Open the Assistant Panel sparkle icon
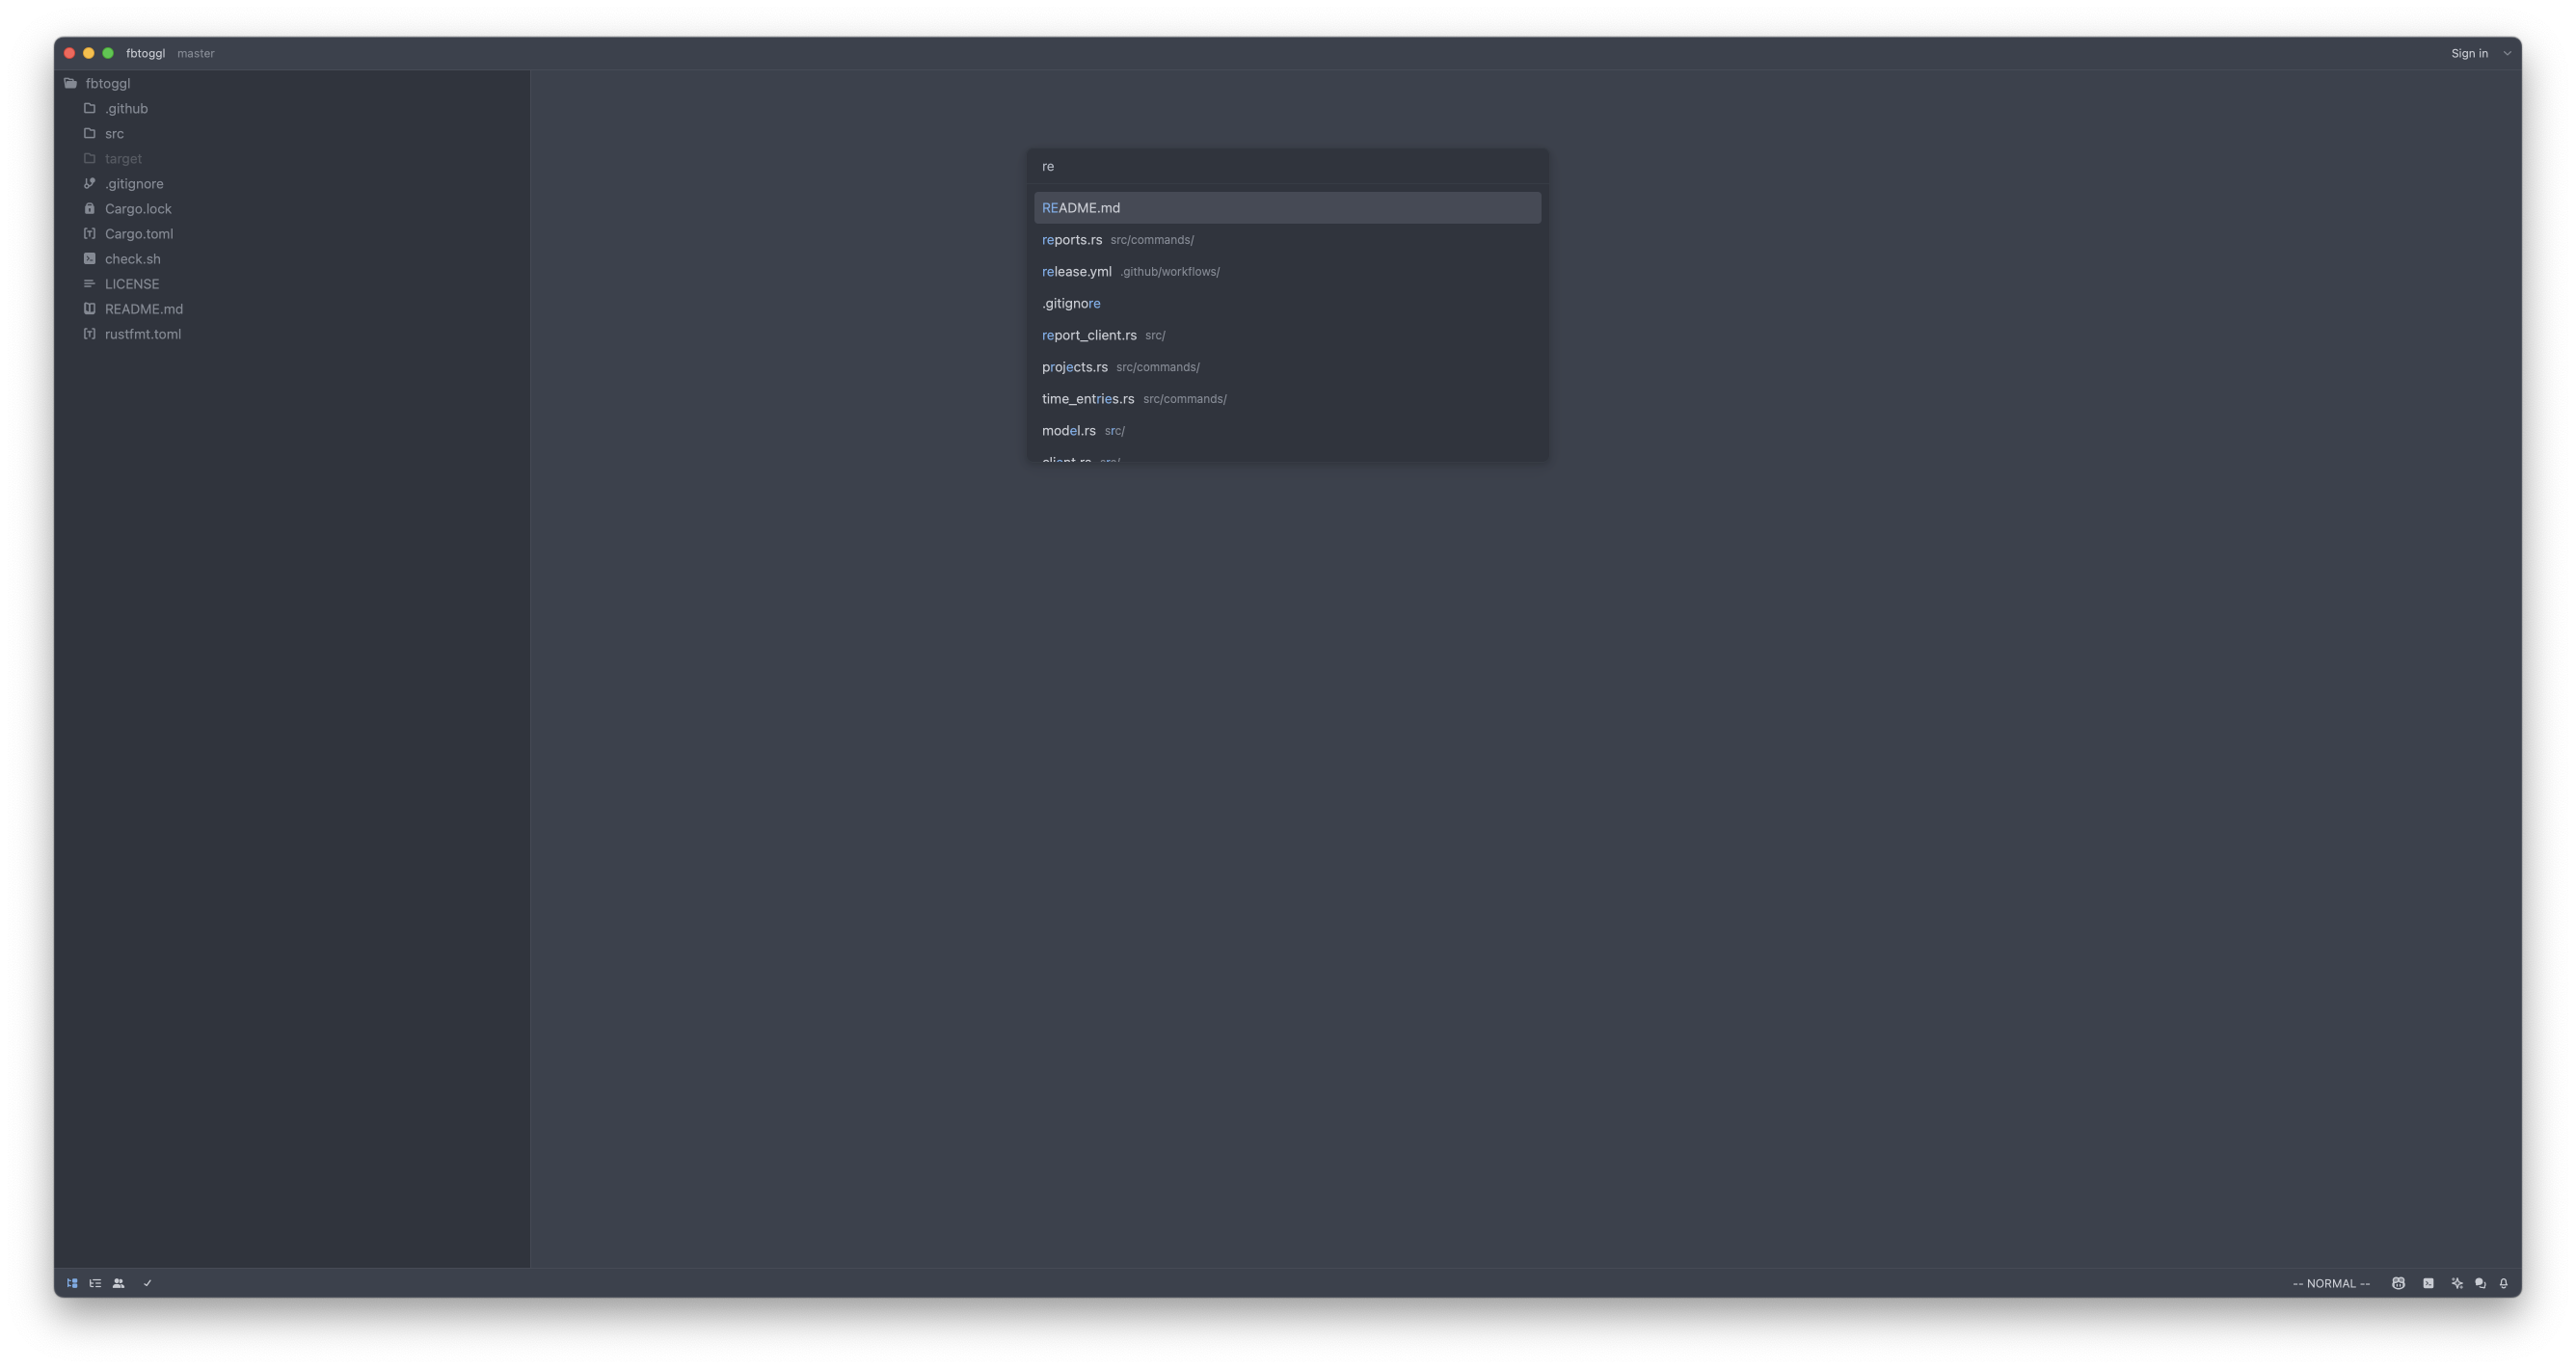The height and width of the screenshot is (1369, 2576). click(x=2457, y=1283)
